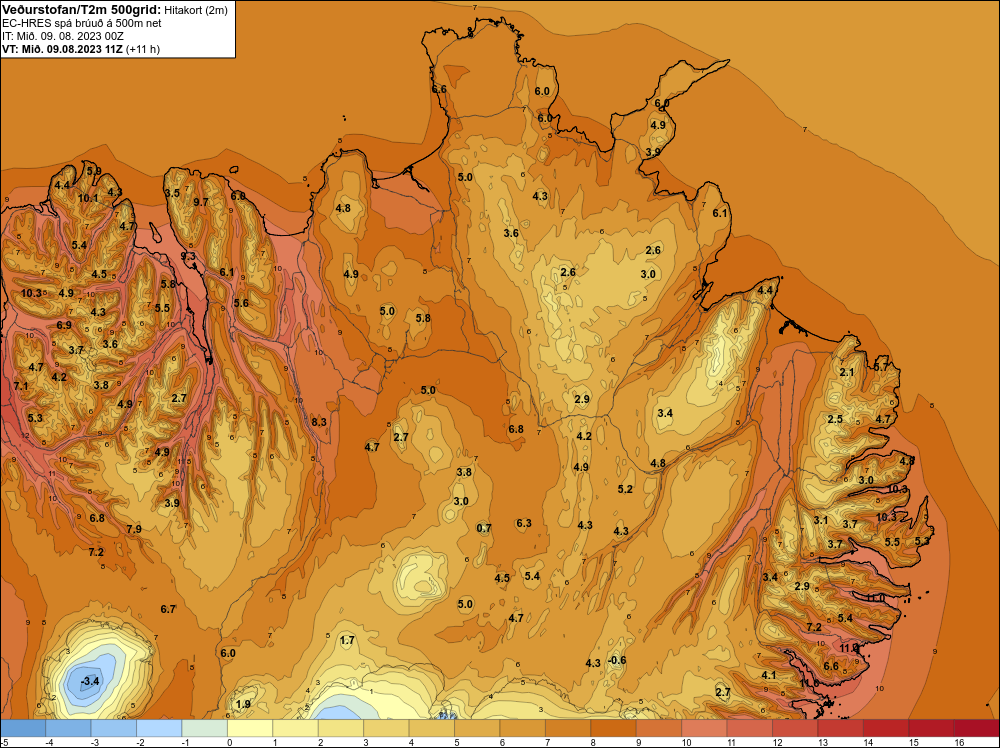Pick legend swatch between 15 and 16
Screen dimensions: 1000x748
932,728
